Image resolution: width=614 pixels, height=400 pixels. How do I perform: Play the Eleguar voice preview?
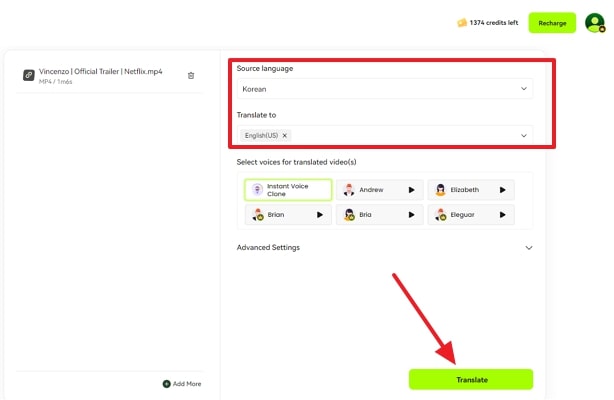click(503, 215)
